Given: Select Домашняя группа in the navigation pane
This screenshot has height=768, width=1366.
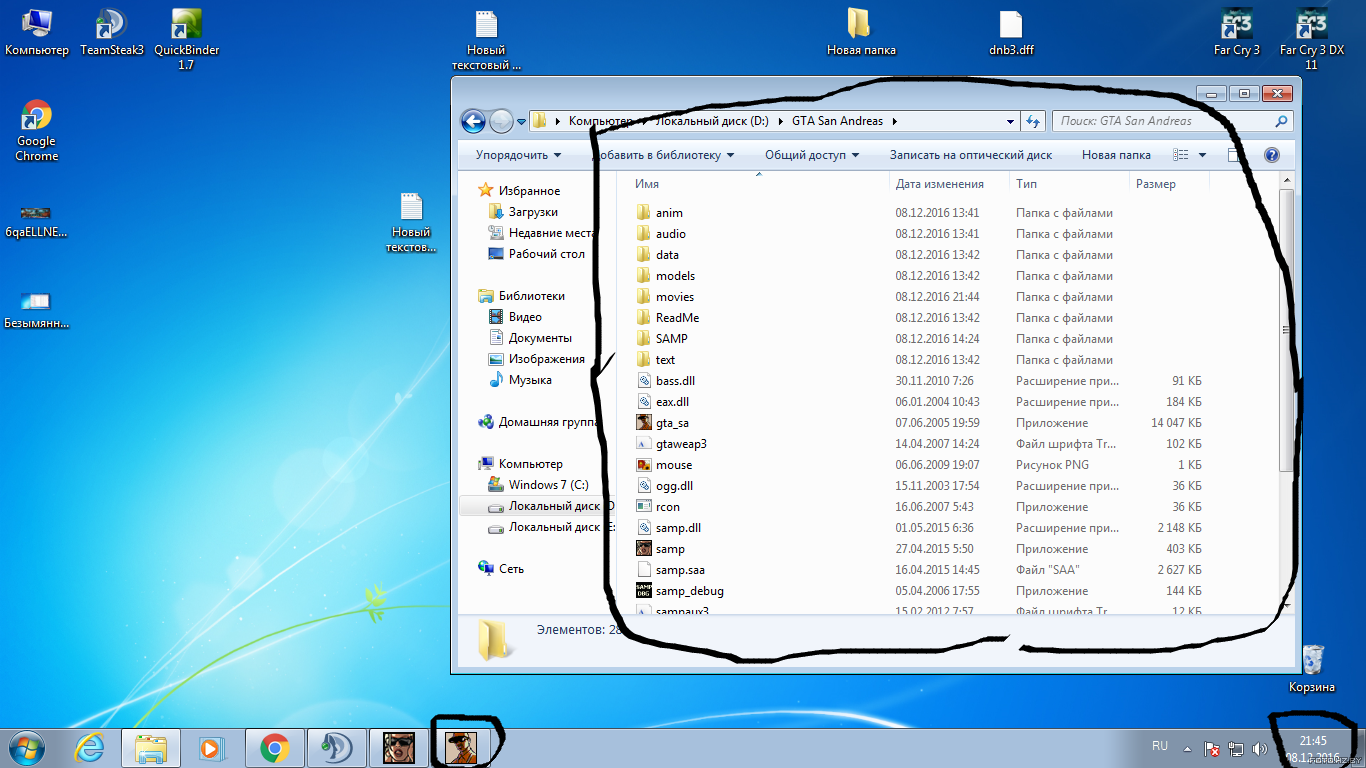Looking at the screenshot, I should point(547,422).
